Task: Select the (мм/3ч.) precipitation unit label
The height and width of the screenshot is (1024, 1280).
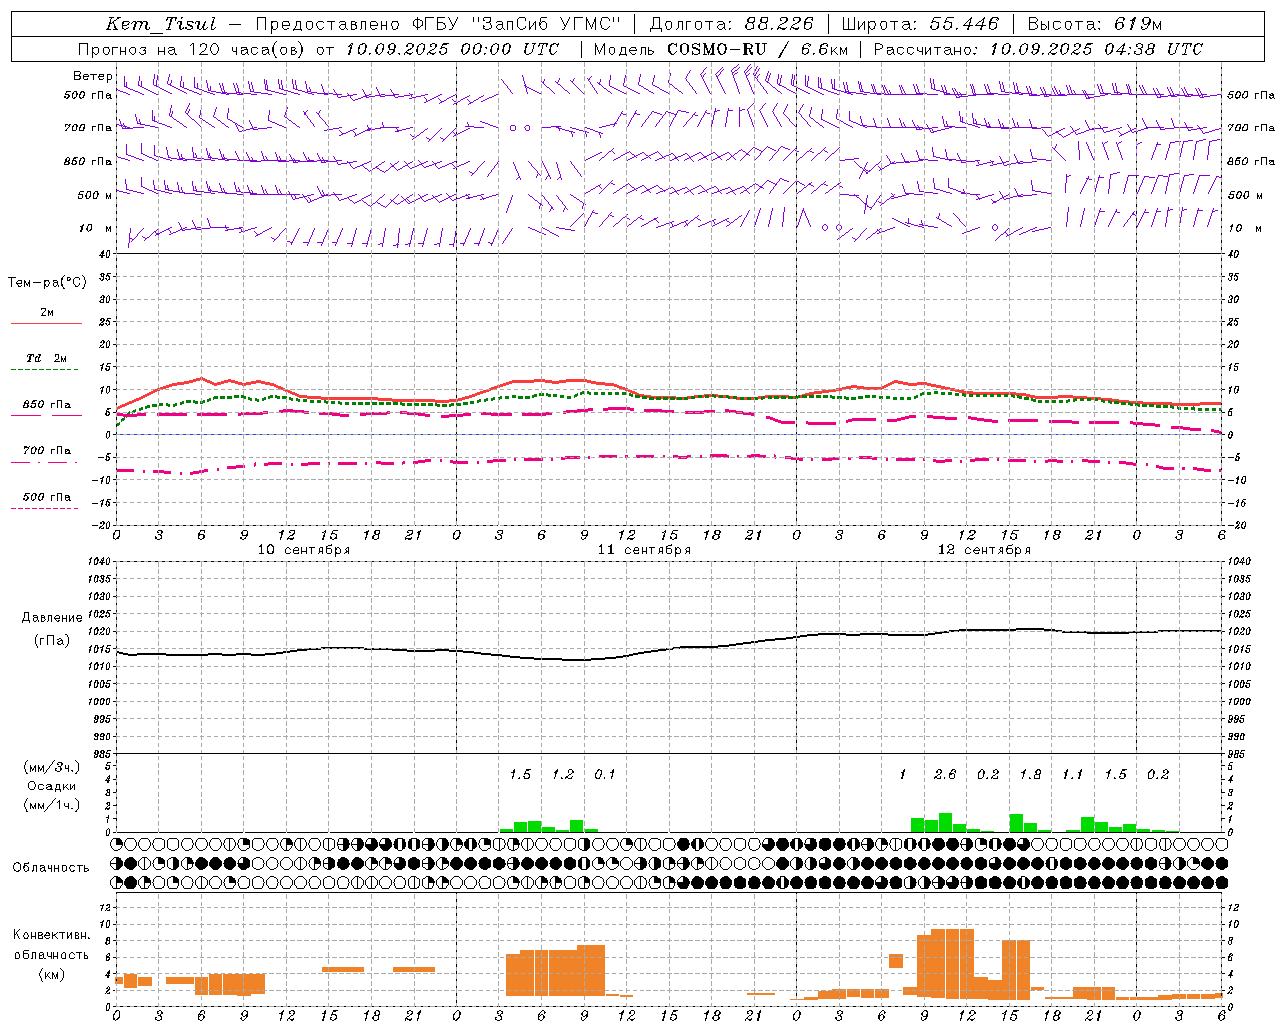Action: 51,767
